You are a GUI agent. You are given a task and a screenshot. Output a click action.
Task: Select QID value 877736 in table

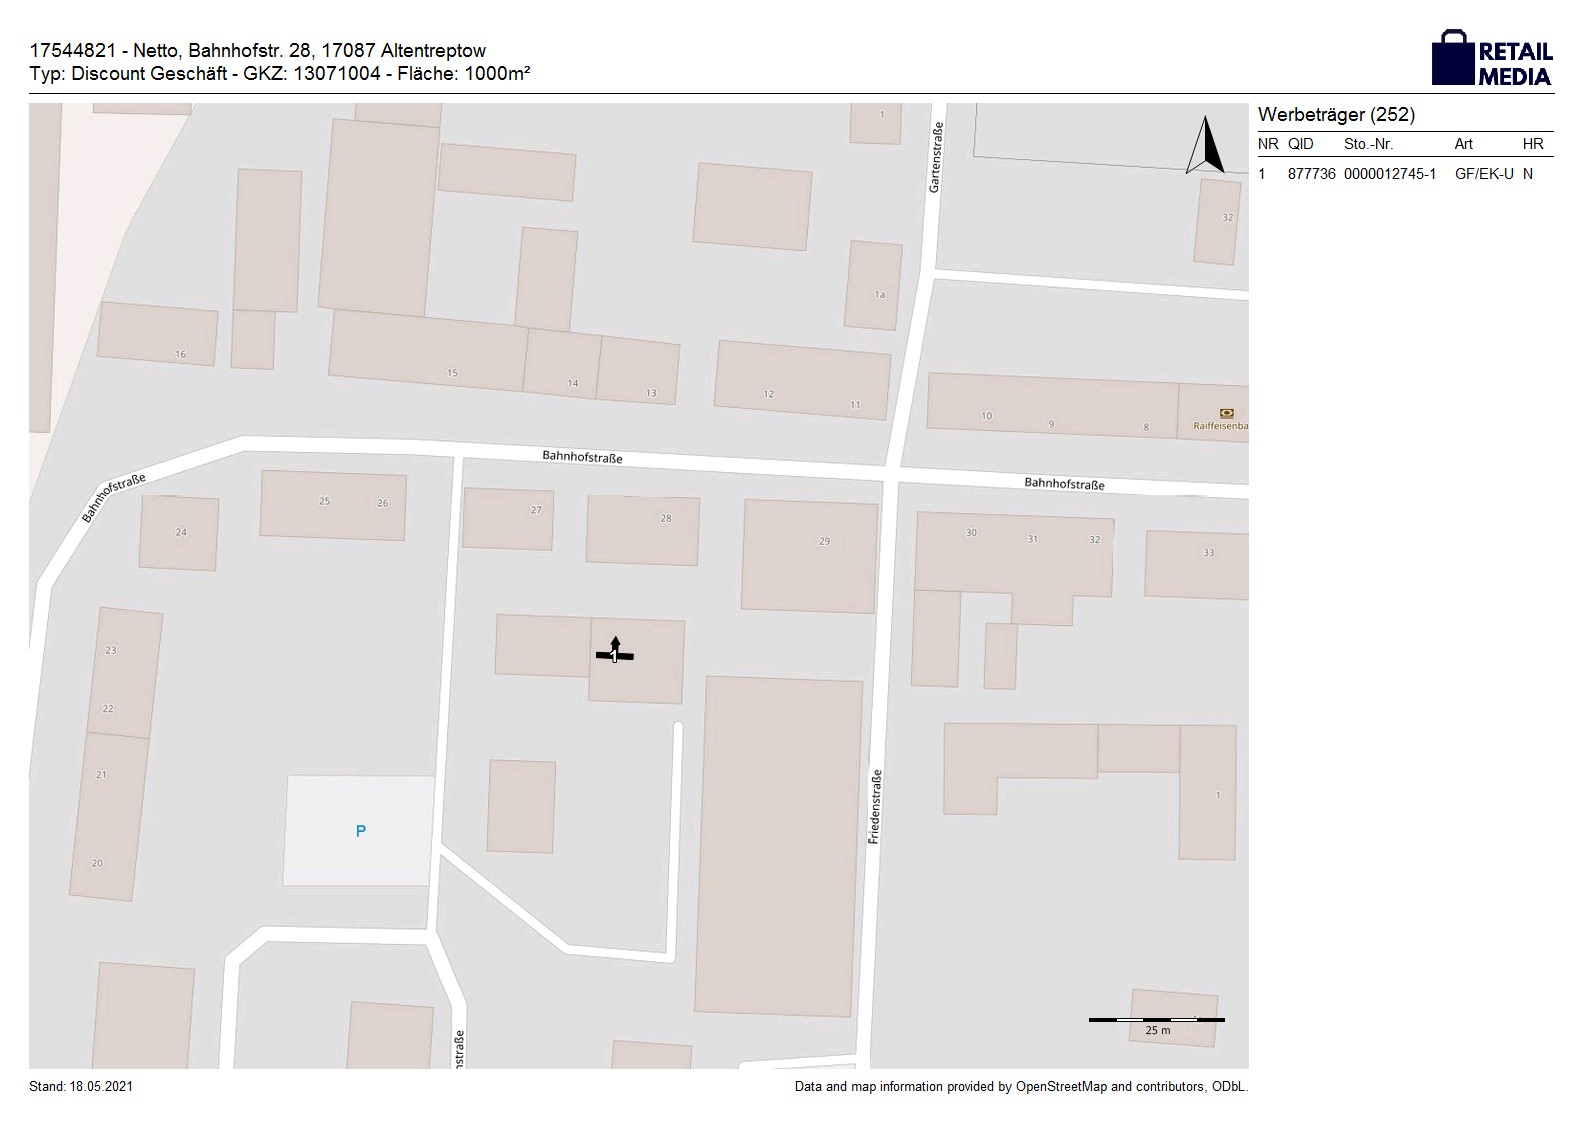coord(1311,174)
